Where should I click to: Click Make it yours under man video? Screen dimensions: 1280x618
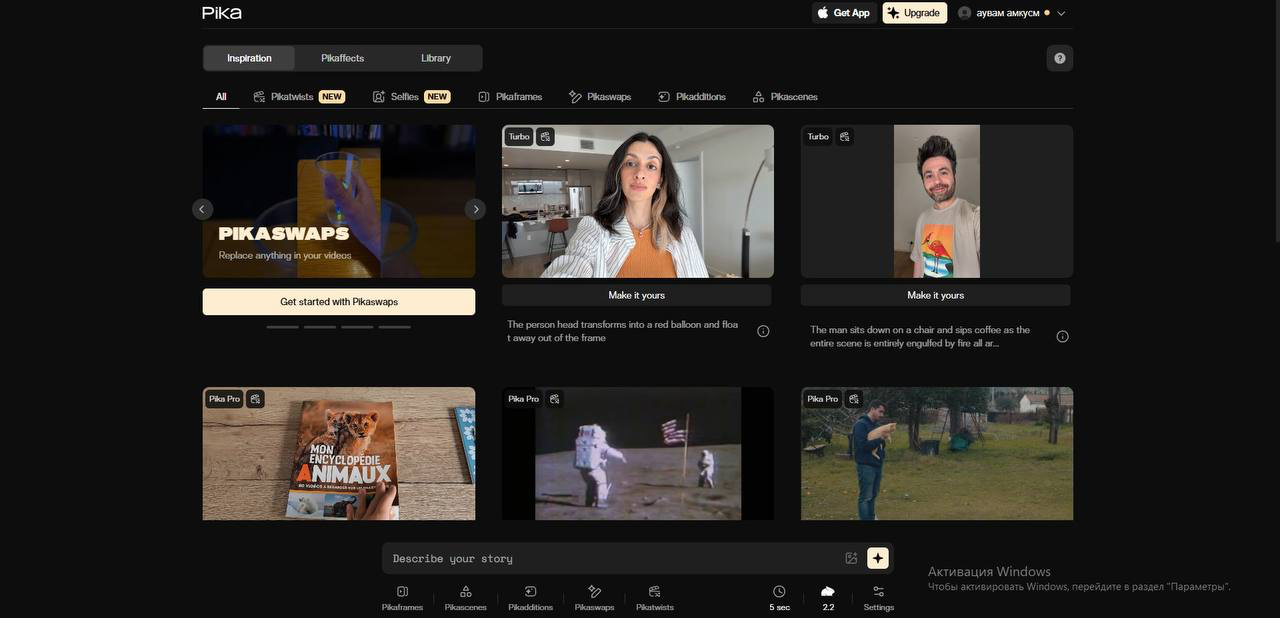click(x=936, y=295)
